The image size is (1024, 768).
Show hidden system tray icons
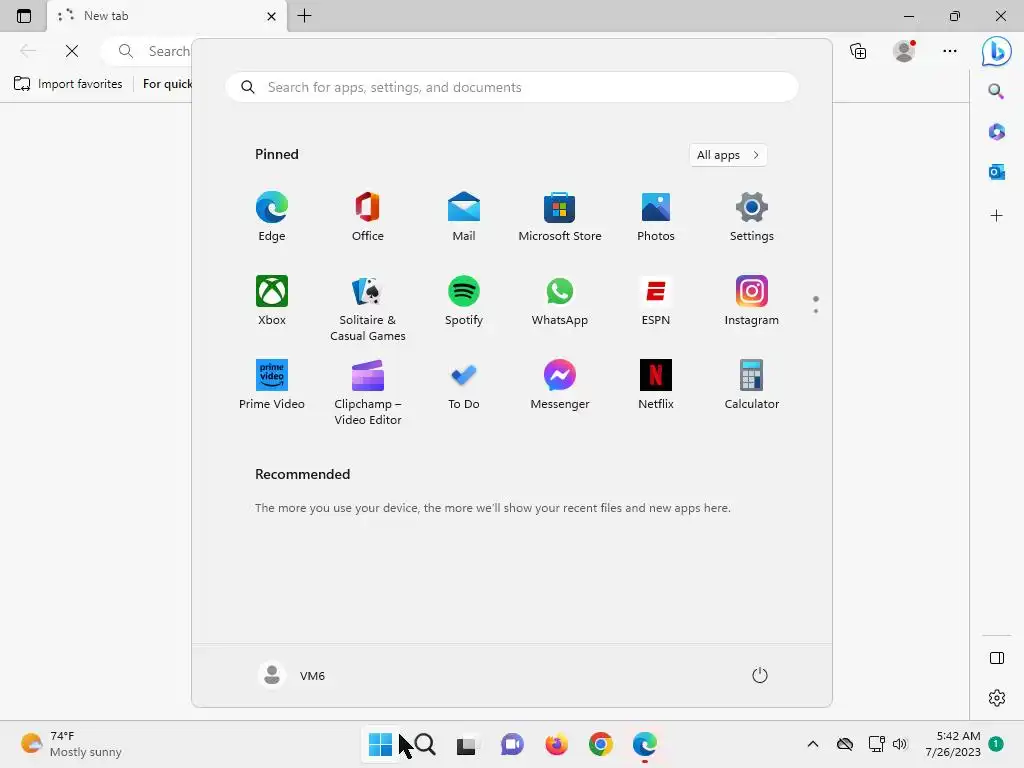[x=812, y=744]
